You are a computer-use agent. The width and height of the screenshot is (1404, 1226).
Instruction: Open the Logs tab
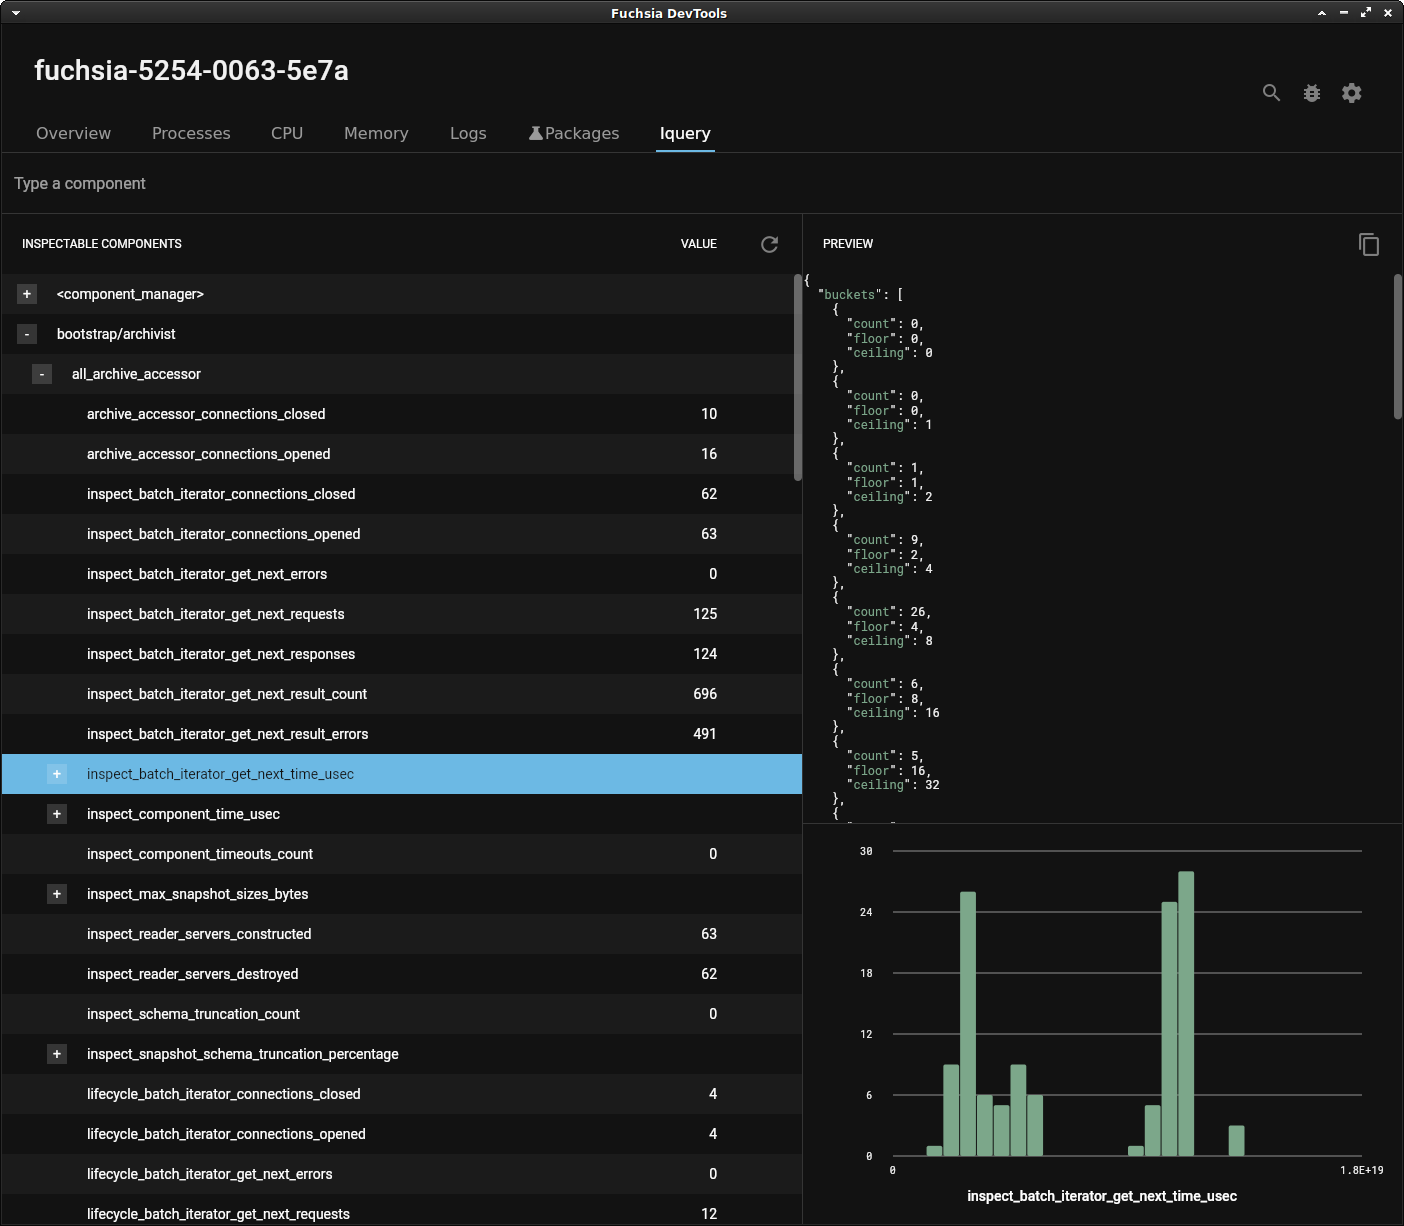coord(468,133)
